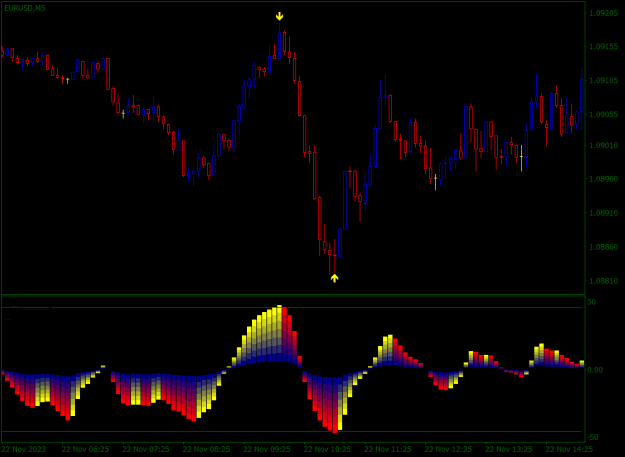Click the indicator scale value 50
Viewport: 625px width, 457px height.
coord(592,302)
